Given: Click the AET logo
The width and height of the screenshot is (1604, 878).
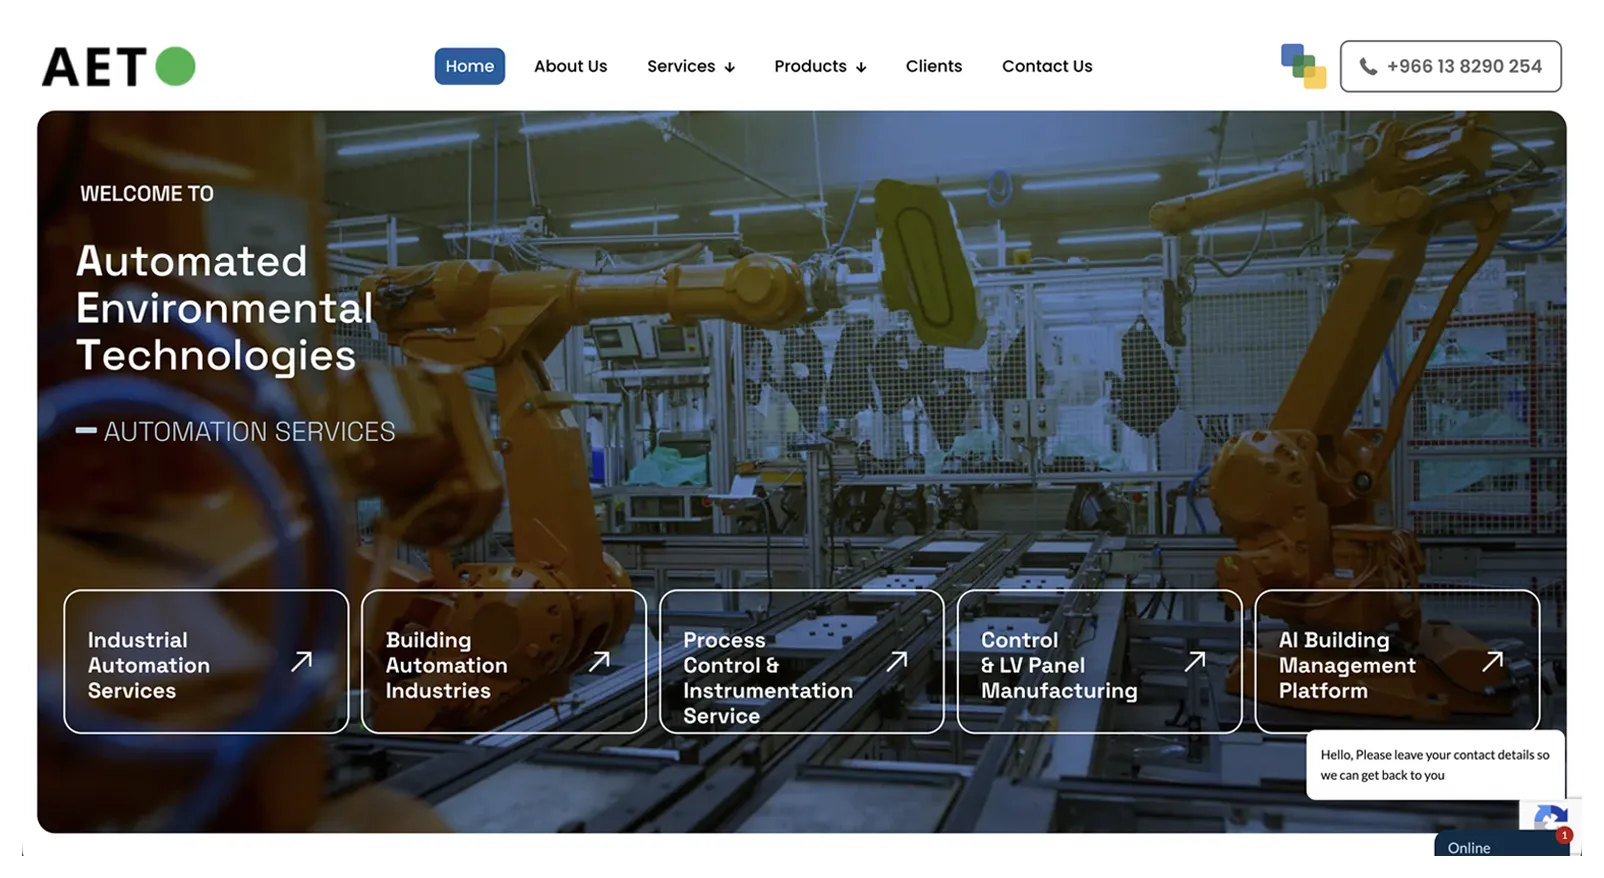Looking at the screenshot, I should (x=118, y=67).
